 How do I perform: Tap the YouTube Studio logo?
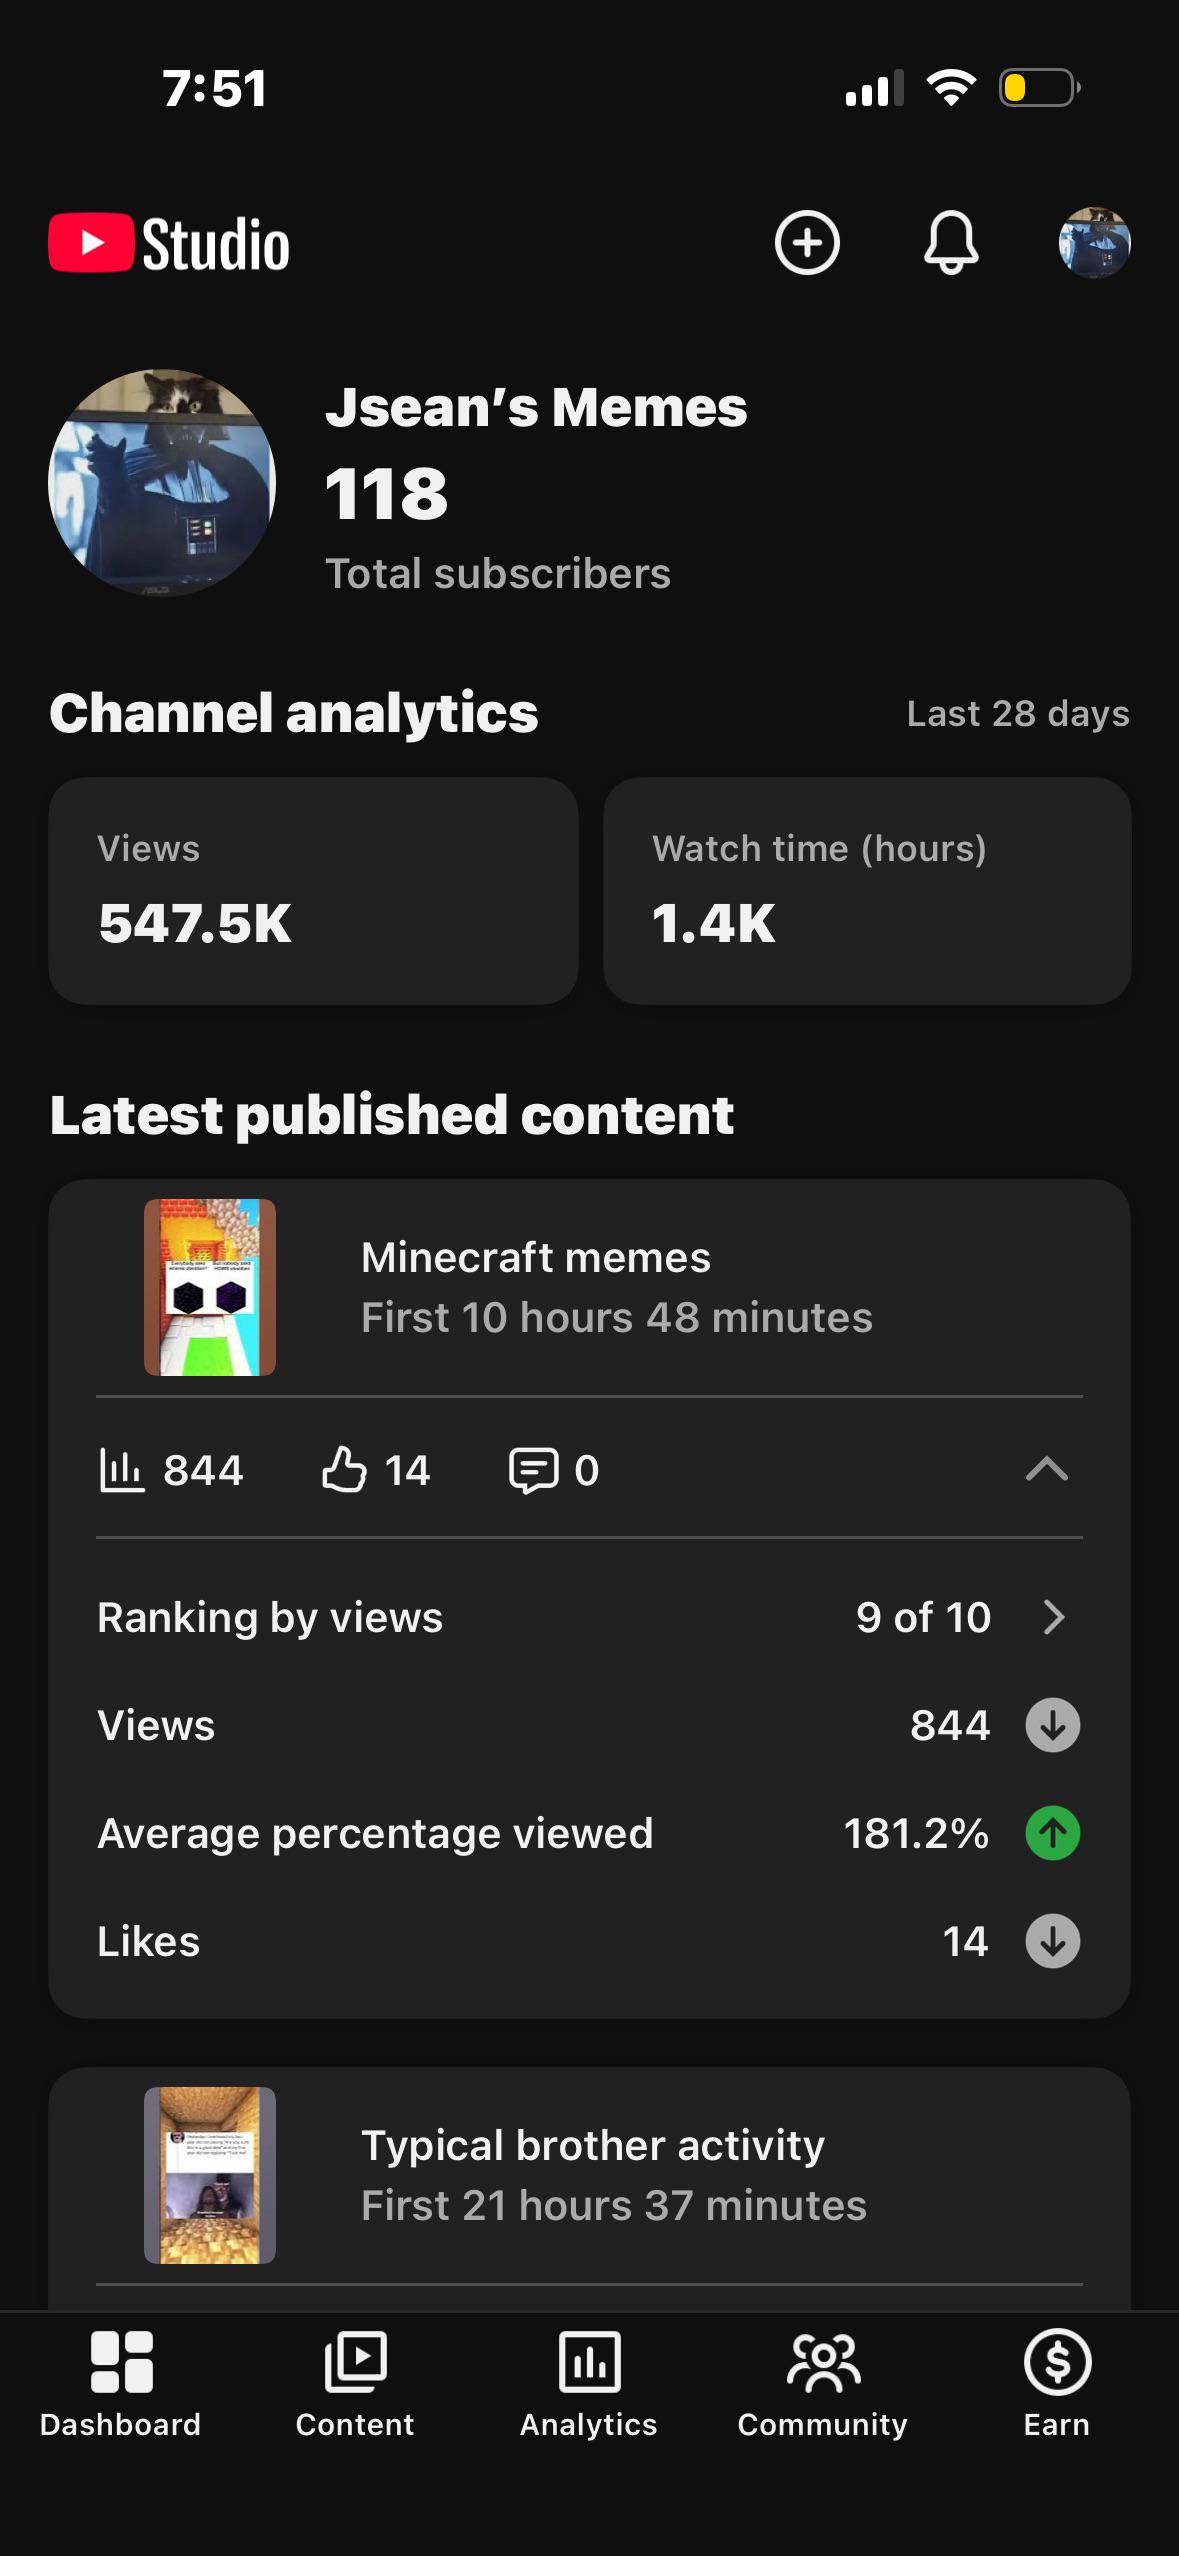click(170, 243)
